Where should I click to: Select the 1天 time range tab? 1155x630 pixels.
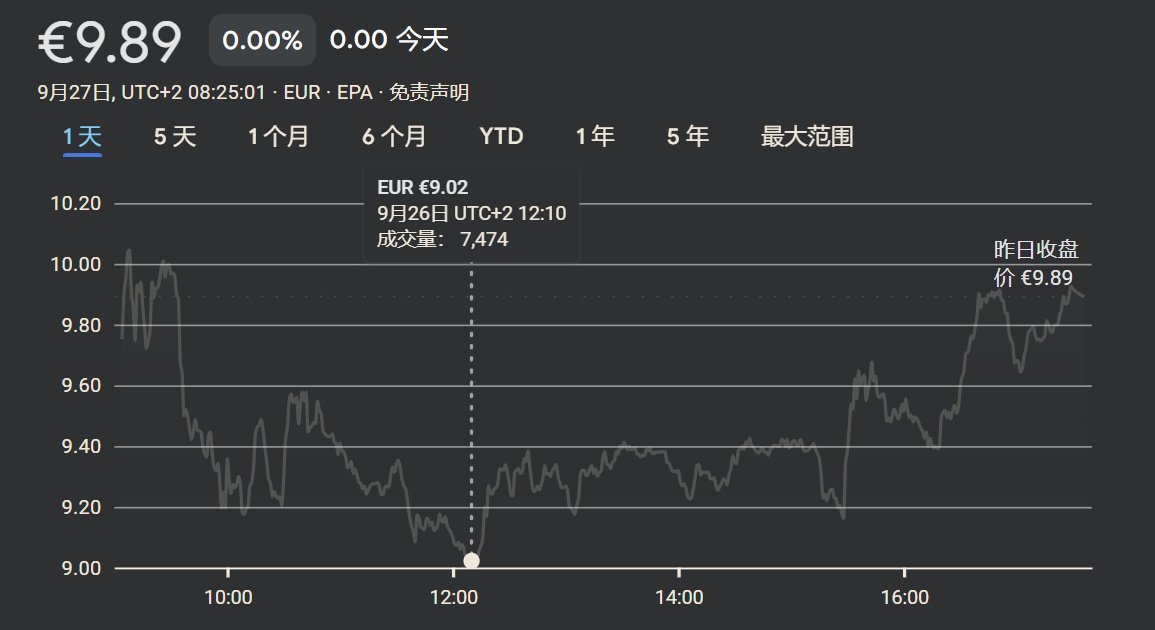click(x=82, y=137)
